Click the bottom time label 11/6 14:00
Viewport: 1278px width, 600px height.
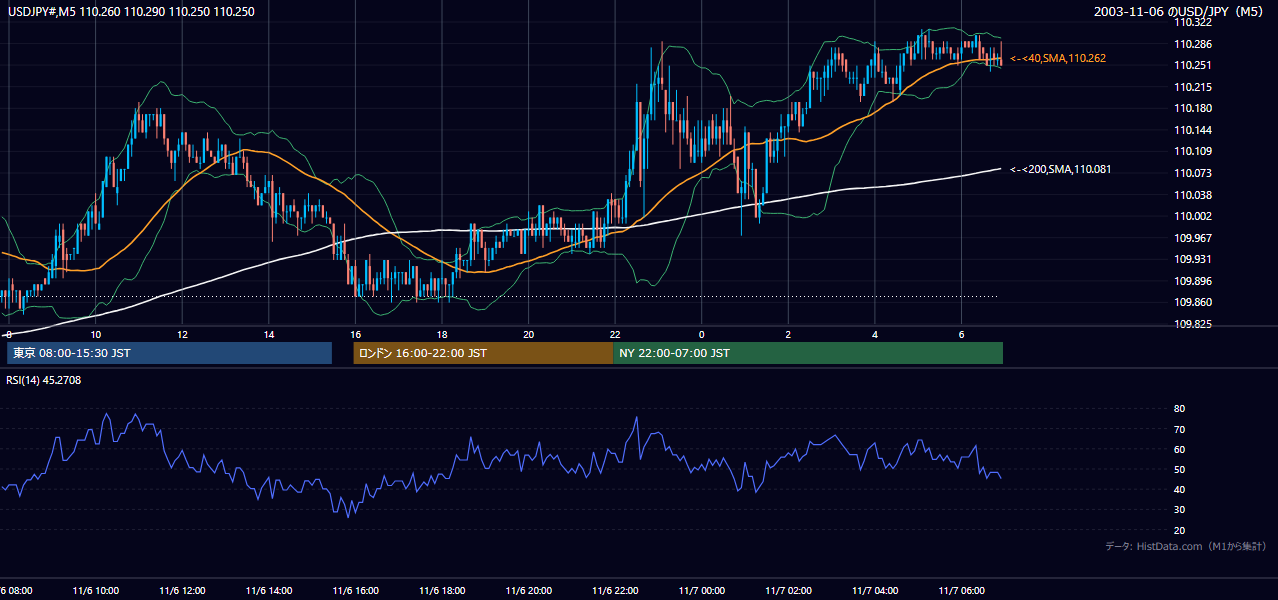pyautogui.click(x=269, y=590)
